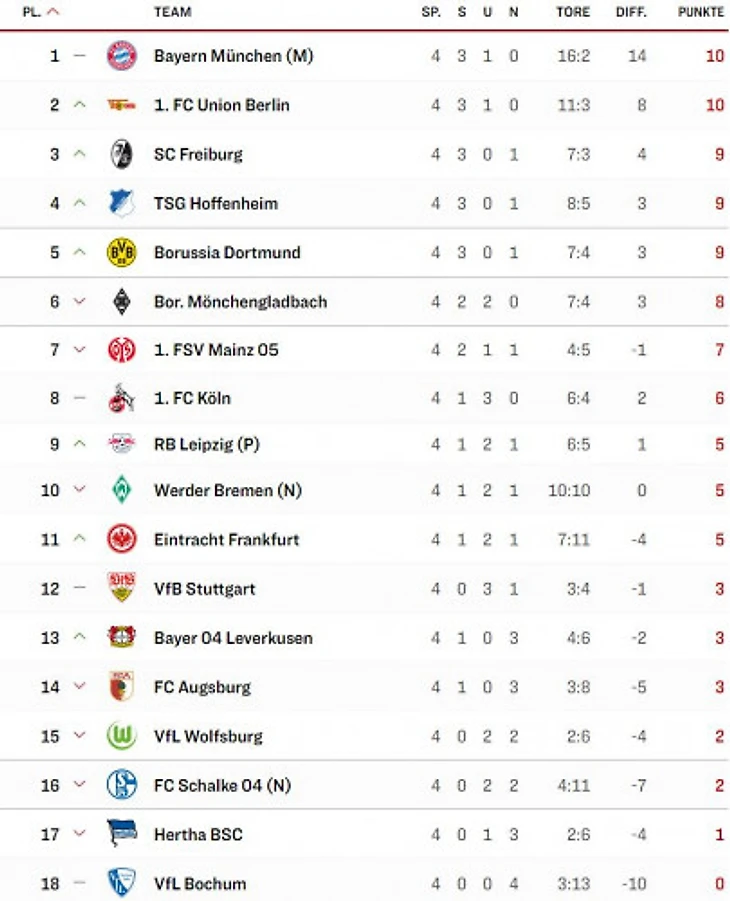Click the SC Freiburg club logo
Screen dimensions: 730x901
click(121, 154)
